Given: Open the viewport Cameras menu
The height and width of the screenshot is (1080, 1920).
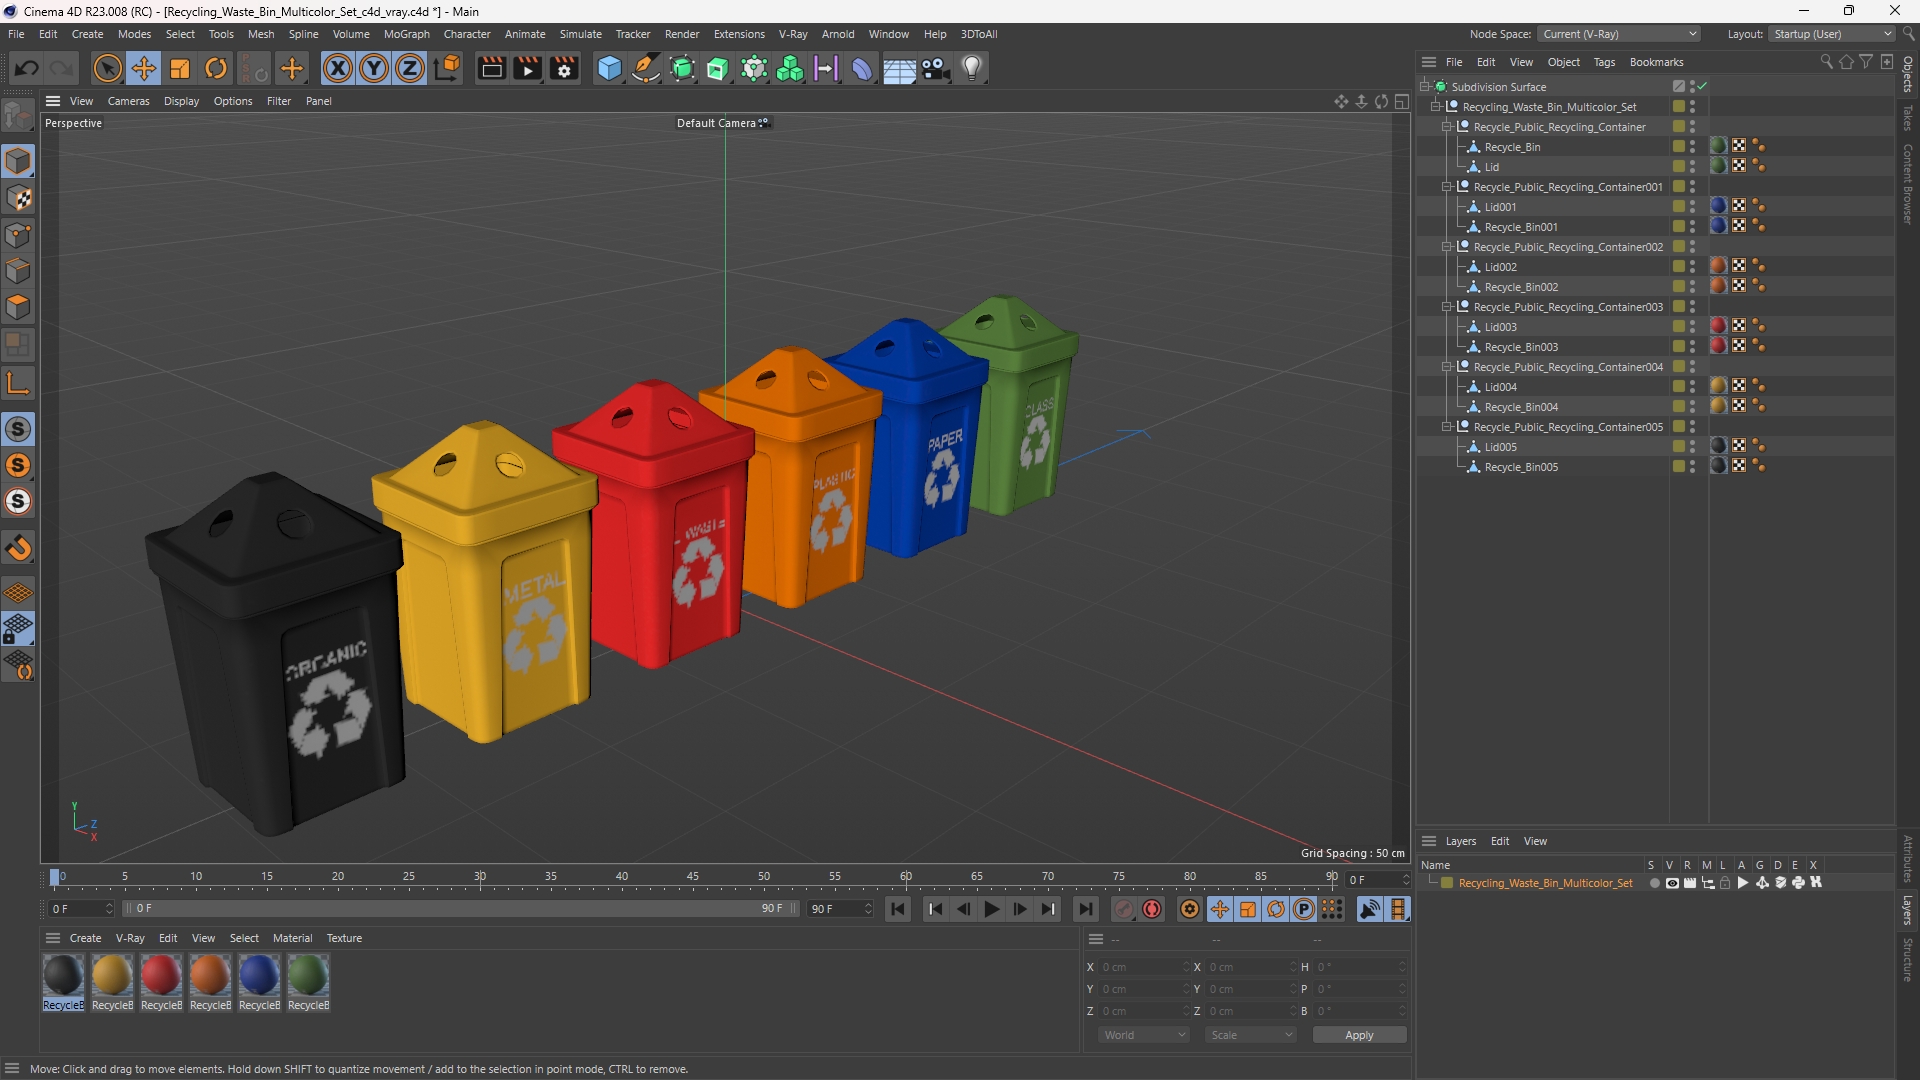Looking at the screenshot, I should click(x=128, y=101).
